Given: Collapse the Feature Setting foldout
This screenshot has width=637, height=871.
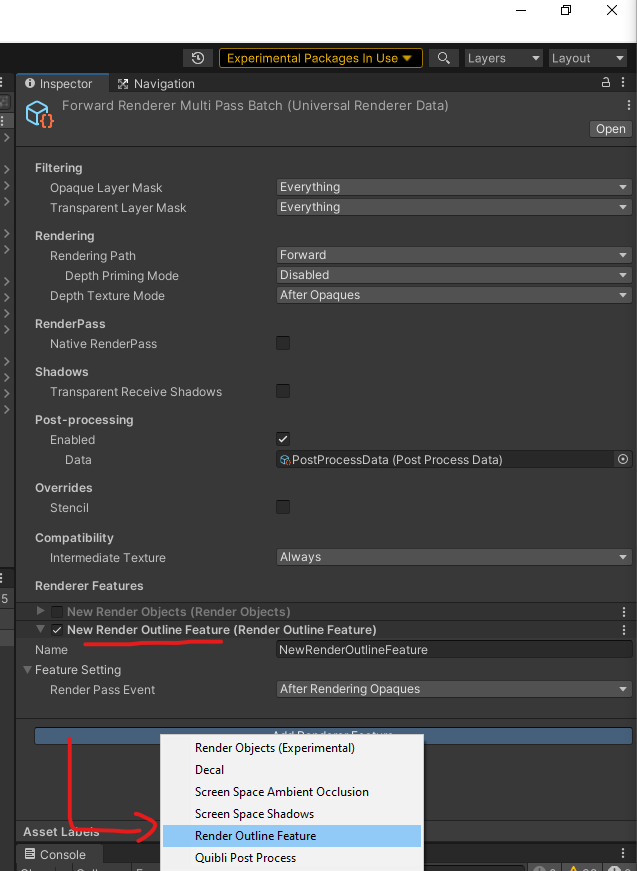Looking at the screenshot, I should click(x=27, y=669).
